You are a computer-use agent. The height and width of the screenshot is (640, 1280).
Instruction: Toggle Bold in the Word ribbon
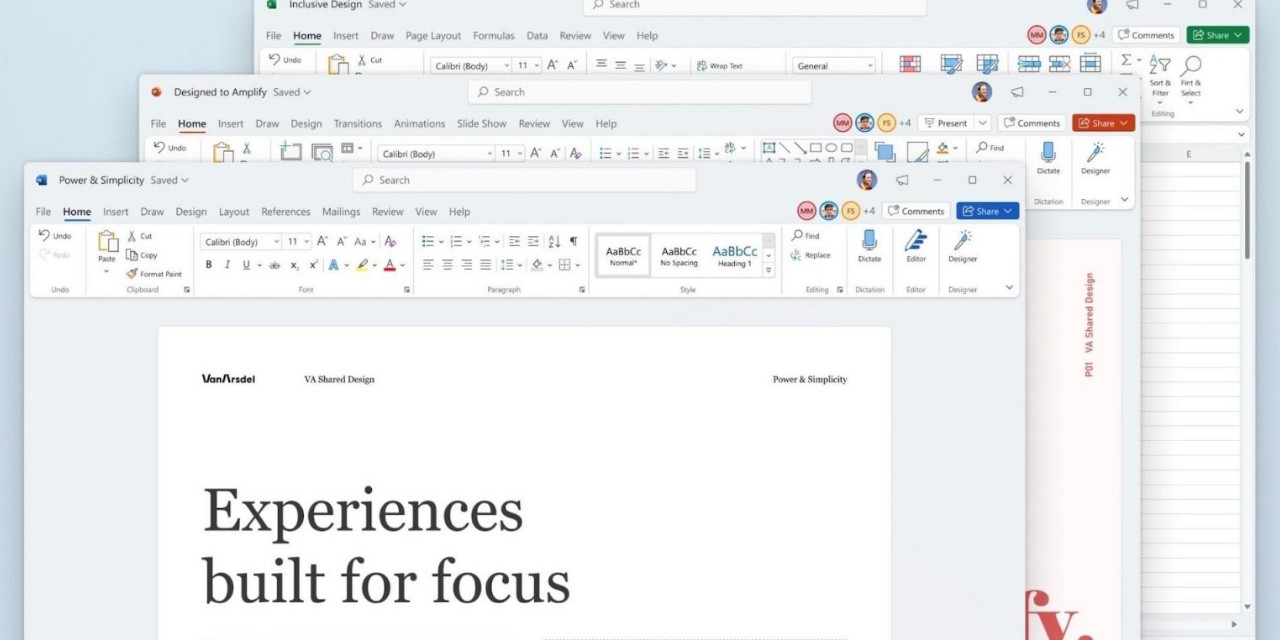pos(209,265)
